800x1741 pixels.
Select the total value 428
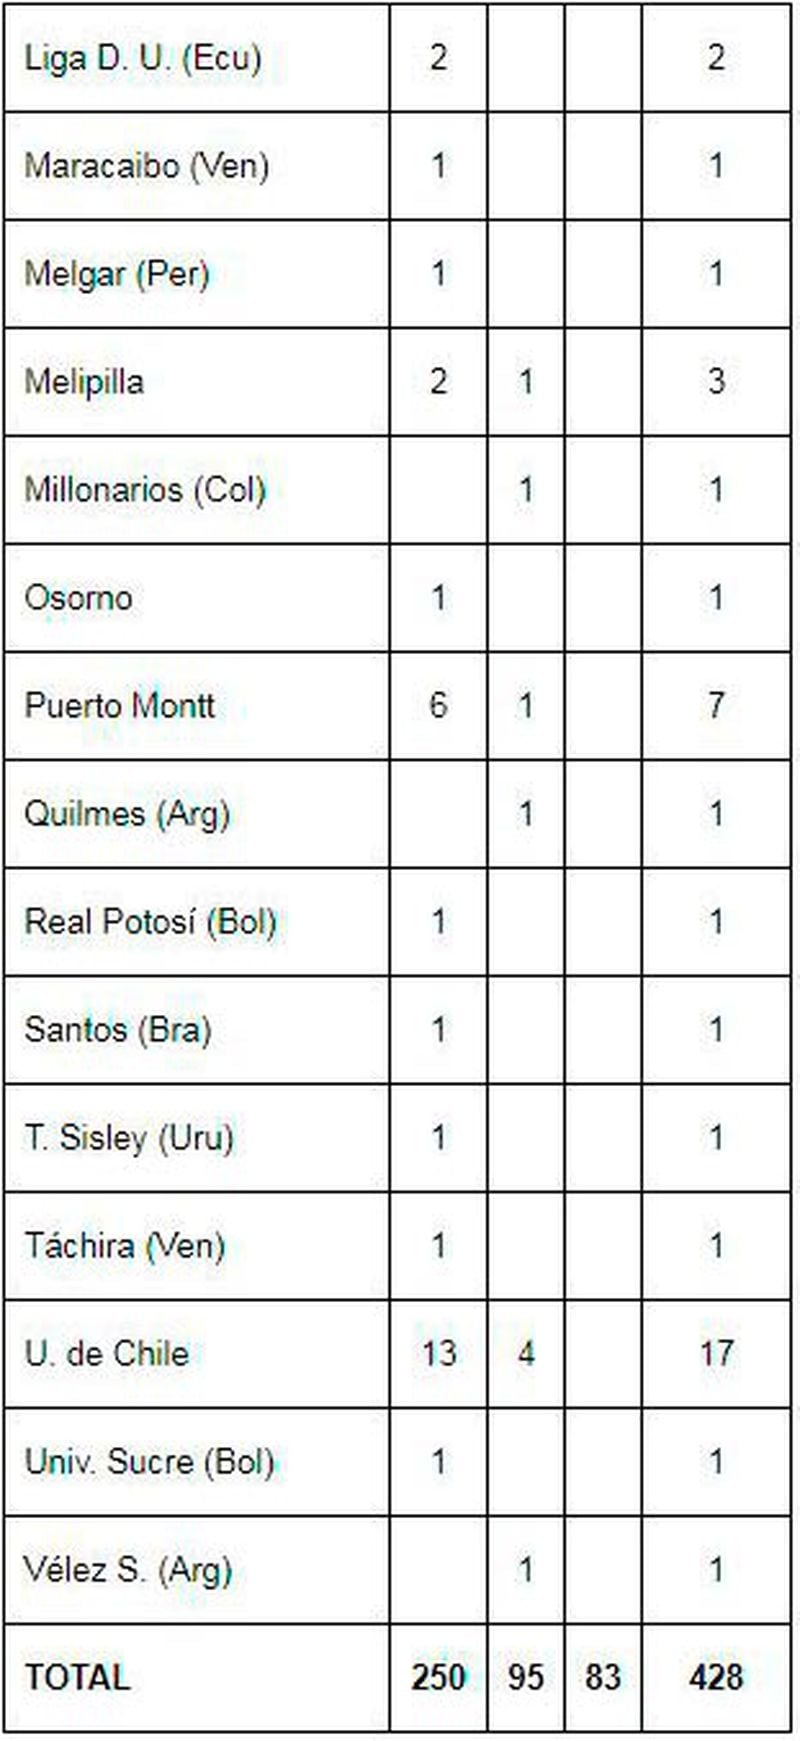pyautogui.click(x=716, y=1677)
